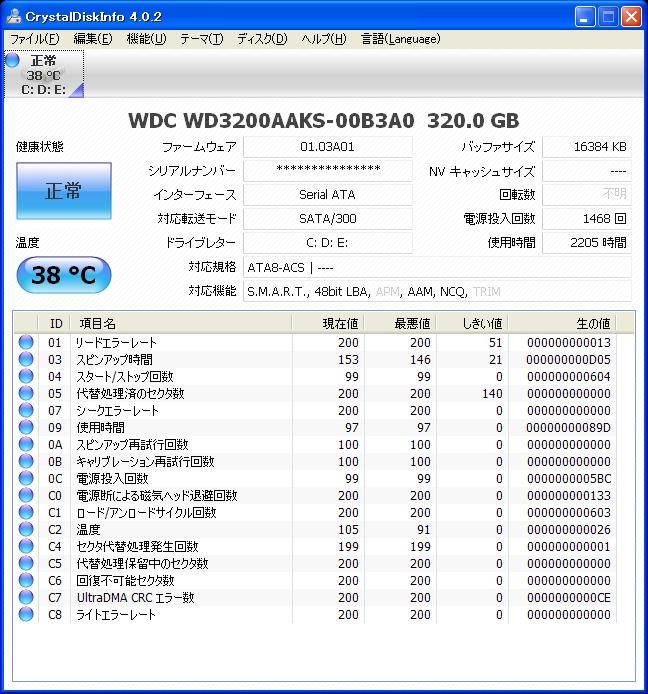Open the ヘルプ(H) menu

pos(324,39)
